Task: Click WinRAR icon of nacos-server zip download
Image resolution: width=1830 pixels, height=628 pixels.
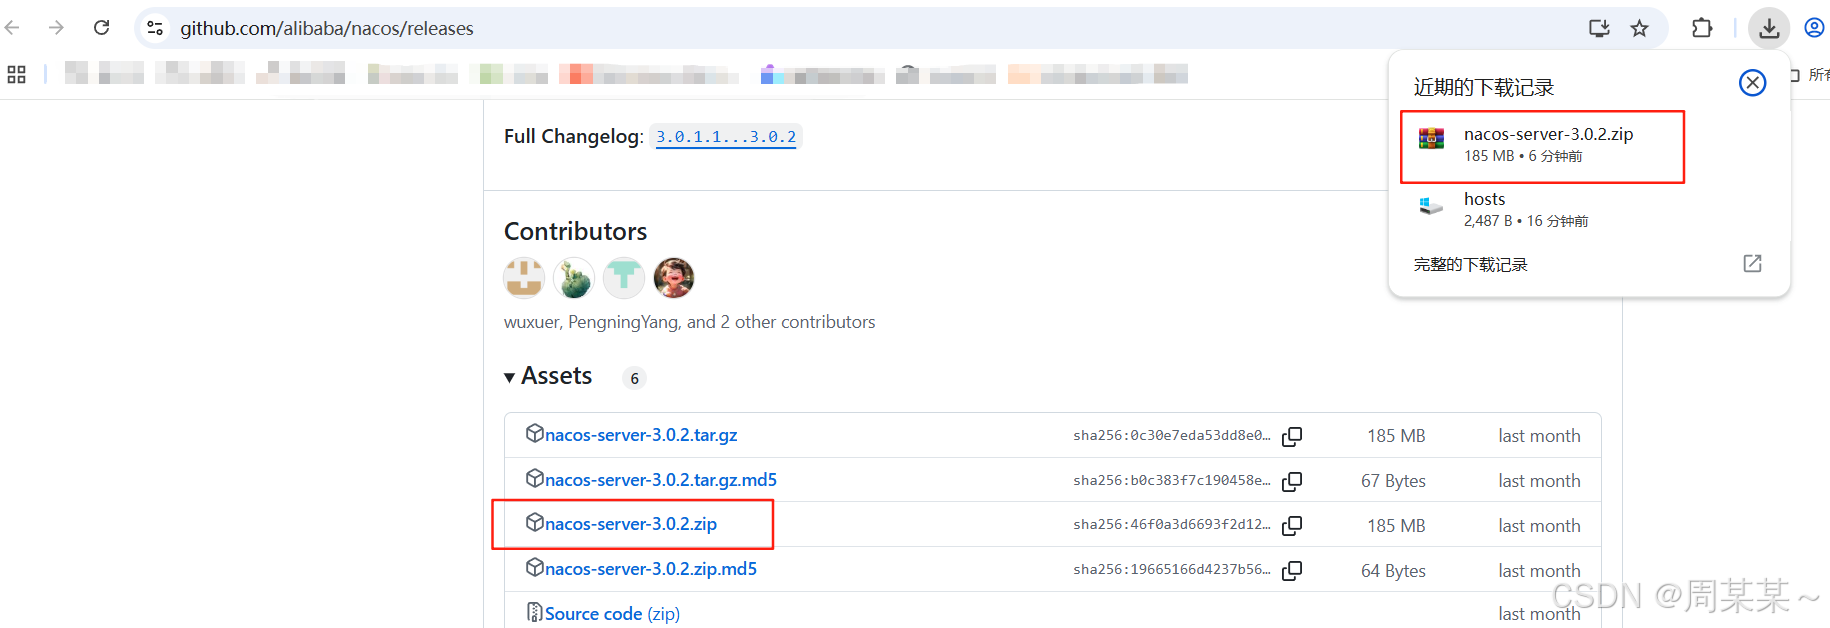Action: click(x=1431, y=139)
